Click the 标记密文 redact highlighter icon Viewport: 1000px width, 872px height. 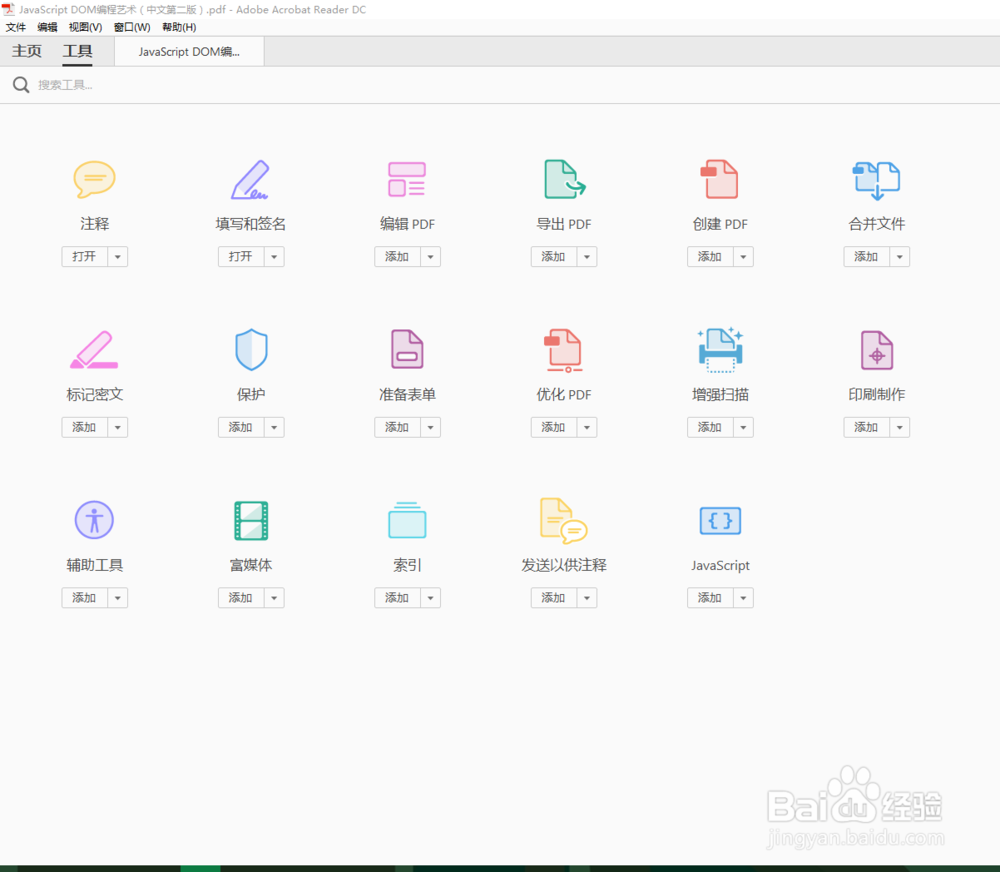pyautogui.click(x=94, y=350)
